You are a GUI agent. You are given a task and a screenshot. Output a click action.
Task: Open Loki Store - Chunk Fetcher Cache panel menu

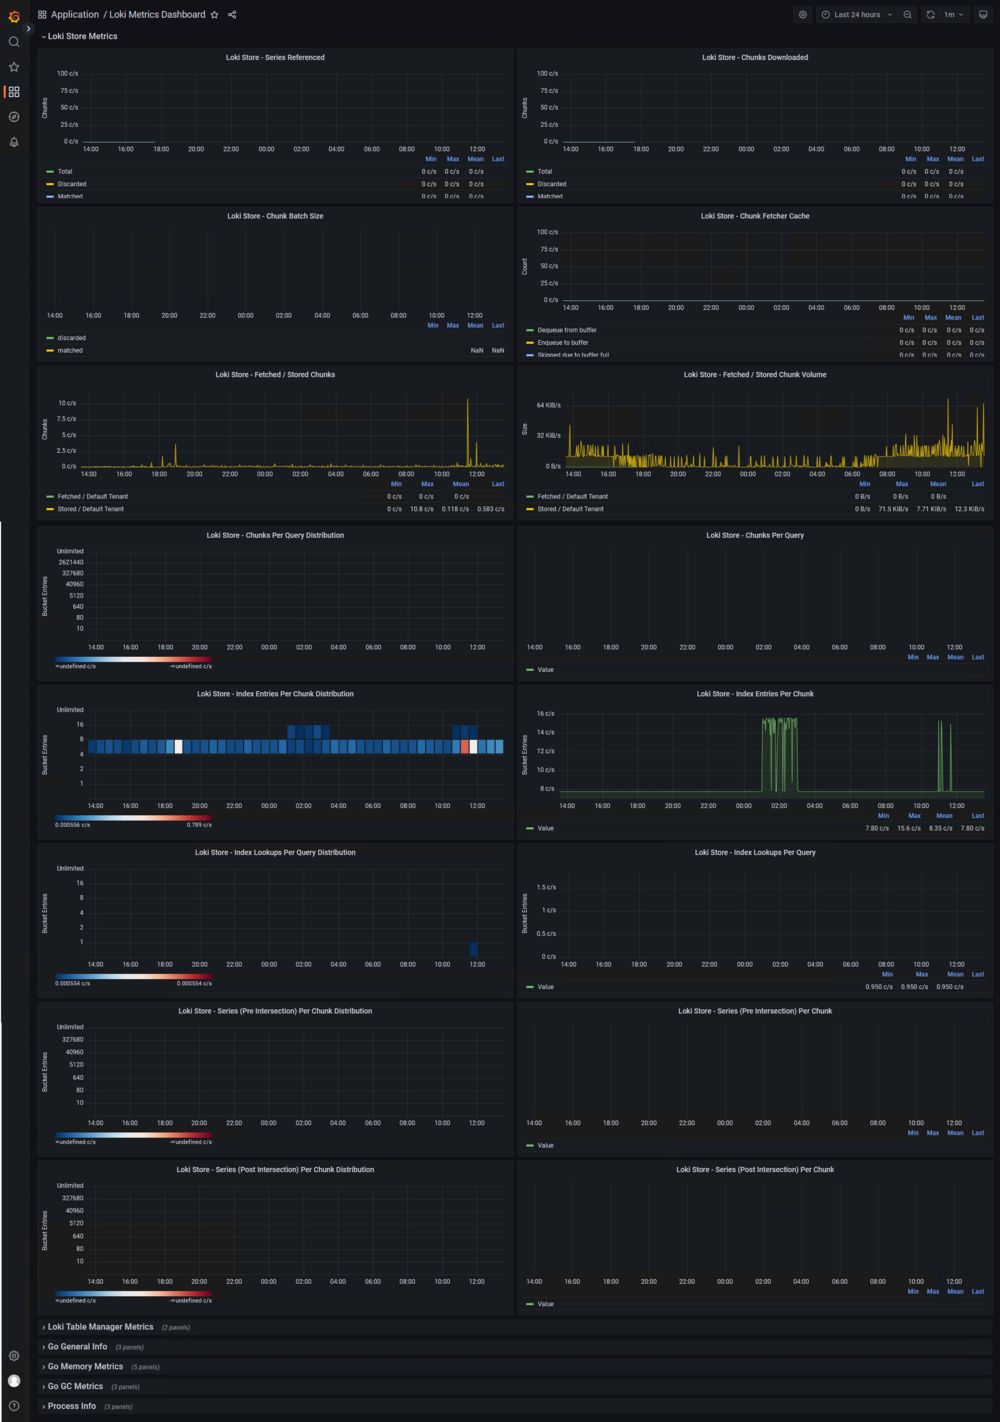coord(755,216)
